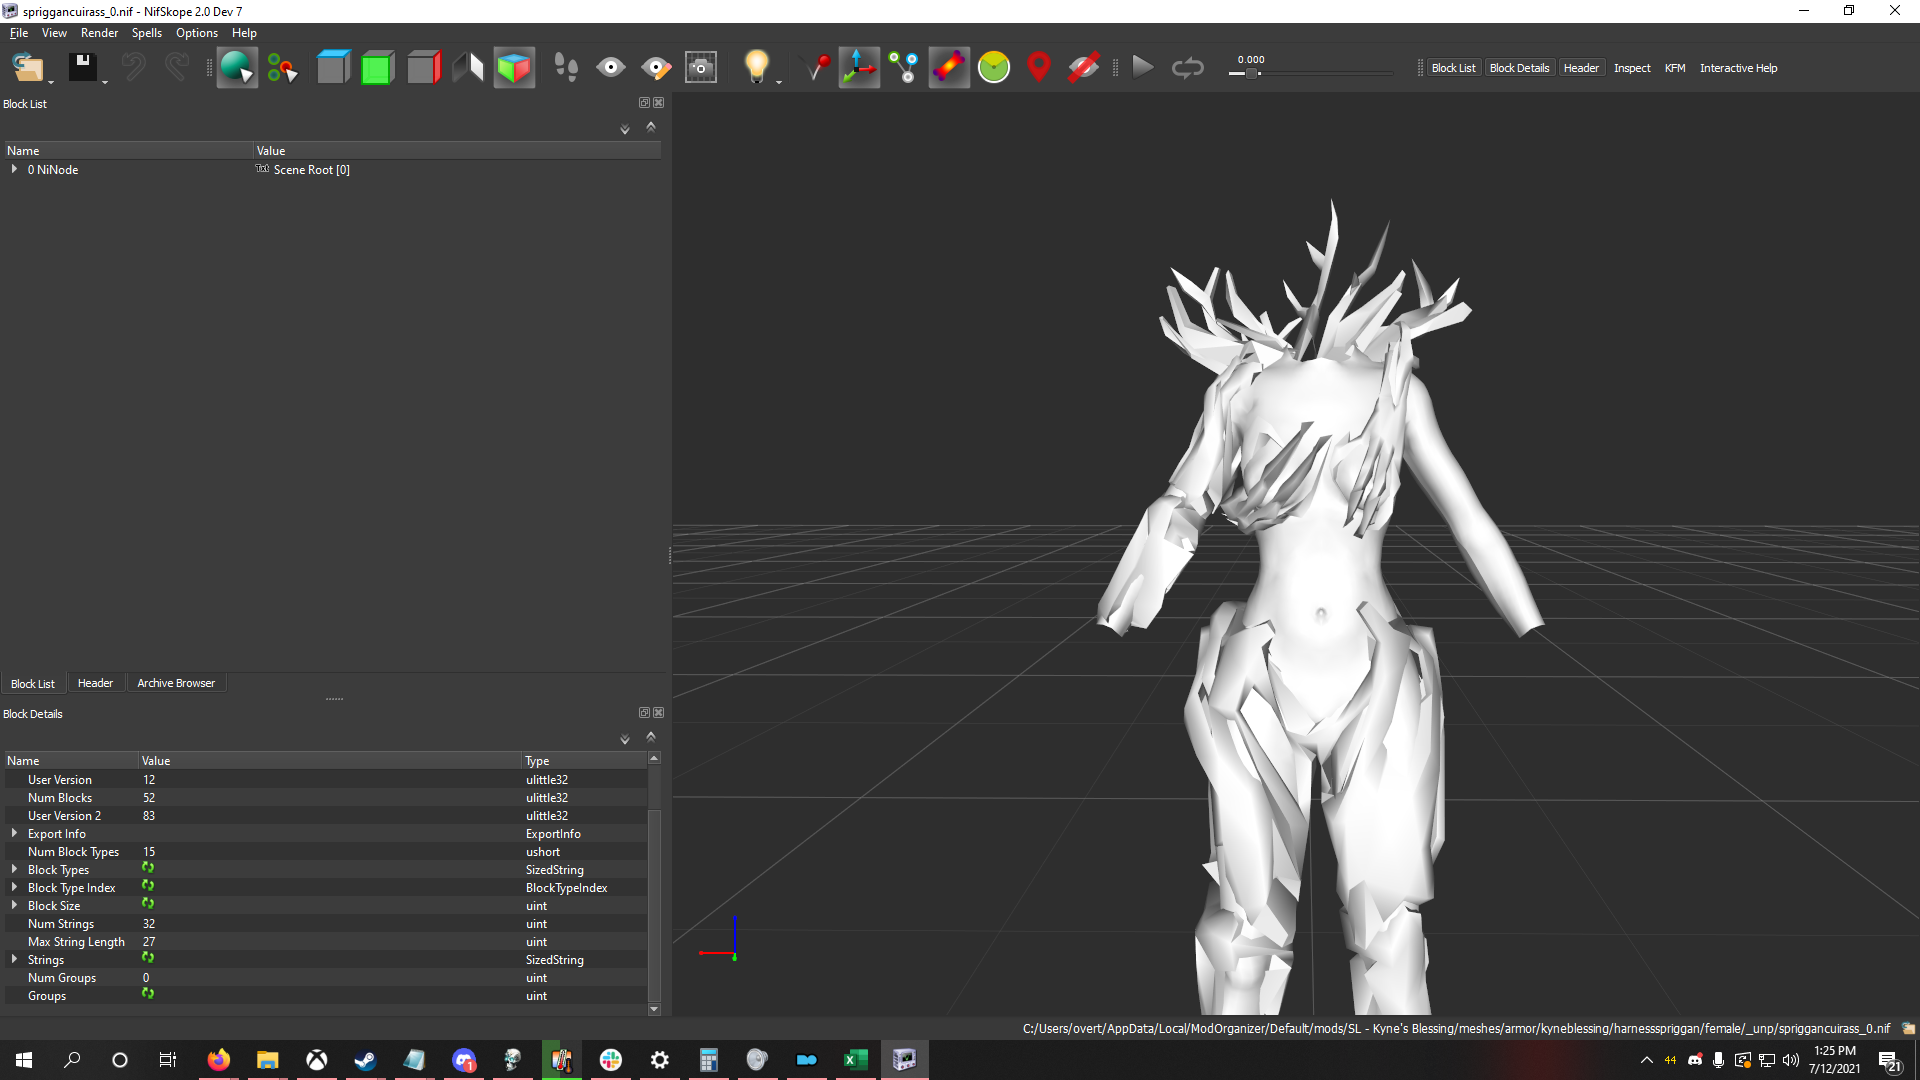Toggle Block List in top toolbar
The height and width of the screenshot is (1080, 1920).
click(x=1453, y=68)
